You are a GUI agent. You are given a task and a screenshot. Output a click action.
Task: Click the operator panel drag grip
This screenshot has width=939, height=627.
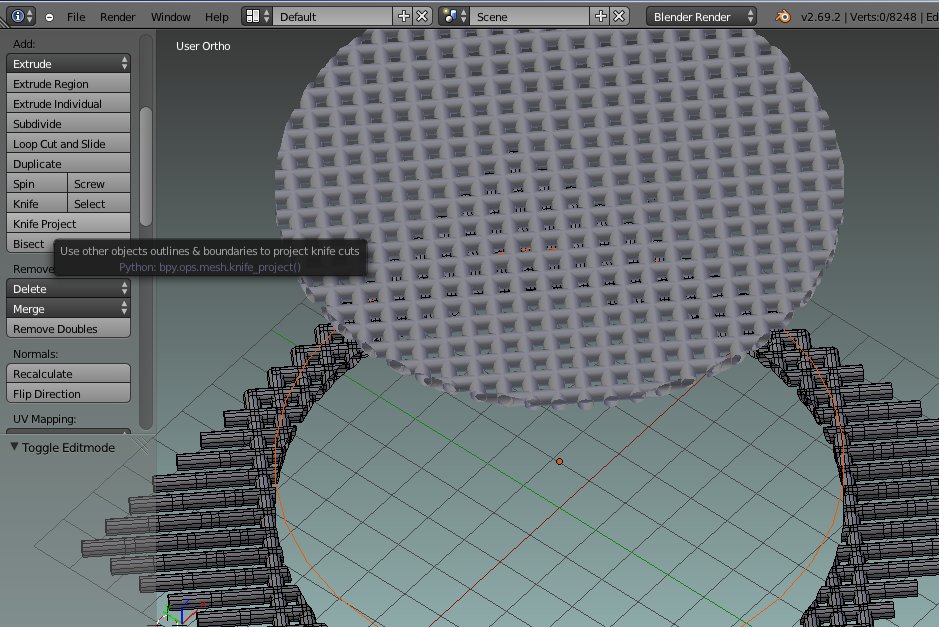point(142,446)
